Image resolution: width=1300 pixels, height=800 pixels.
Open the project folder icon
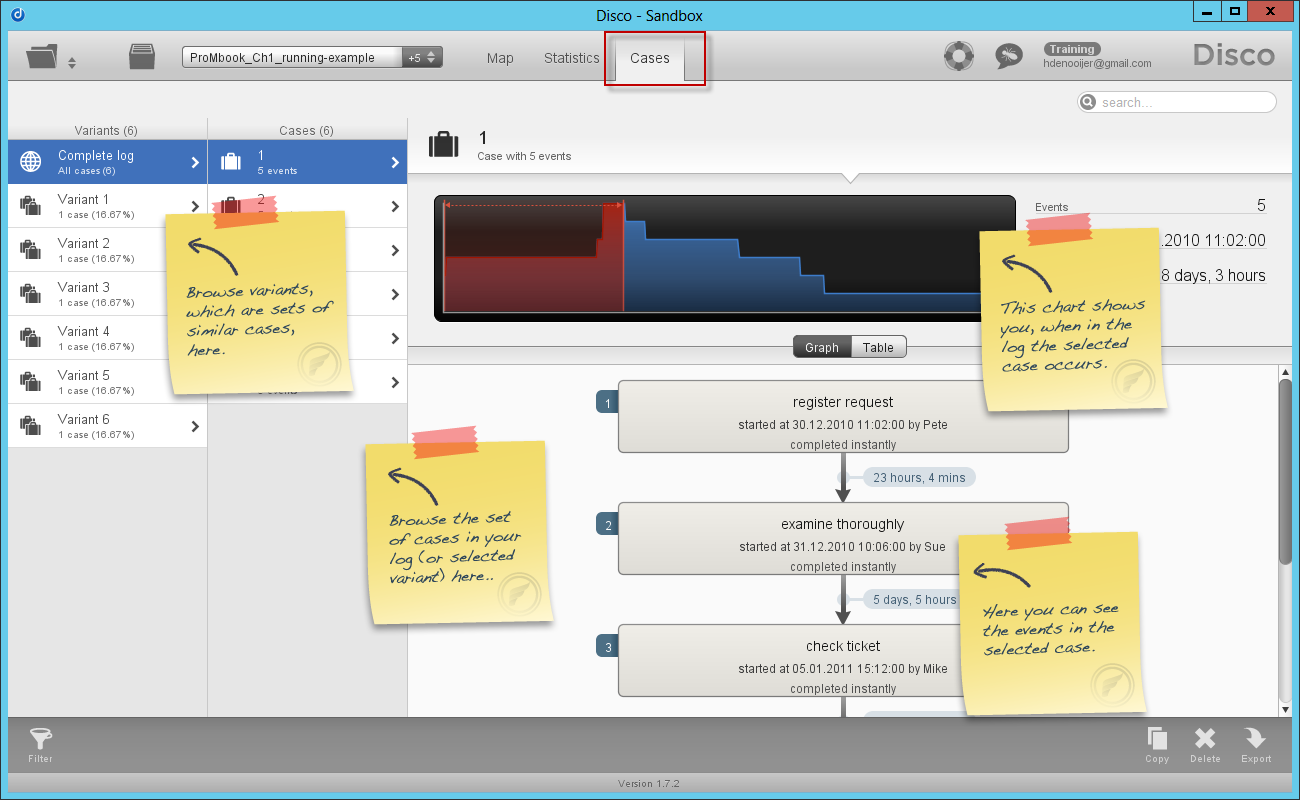tap(42, 57)
